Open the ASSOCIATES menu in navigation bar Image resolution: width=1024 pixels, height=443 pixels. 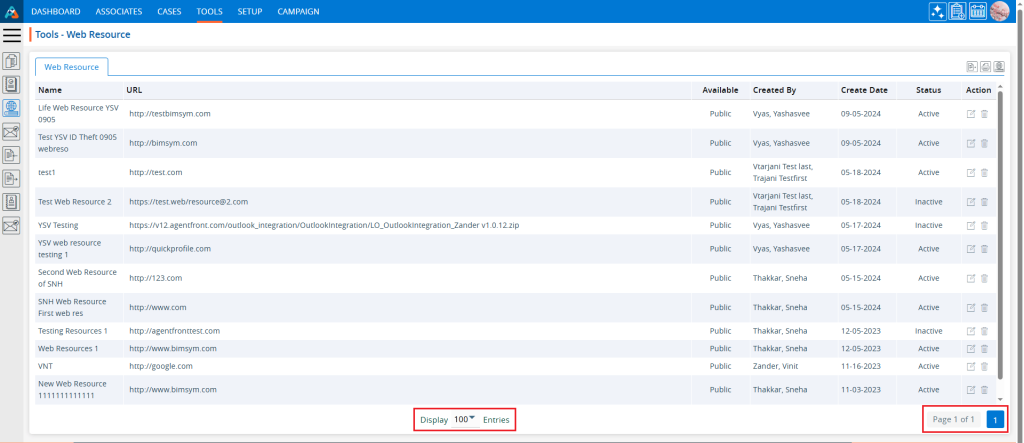point(119,11)
